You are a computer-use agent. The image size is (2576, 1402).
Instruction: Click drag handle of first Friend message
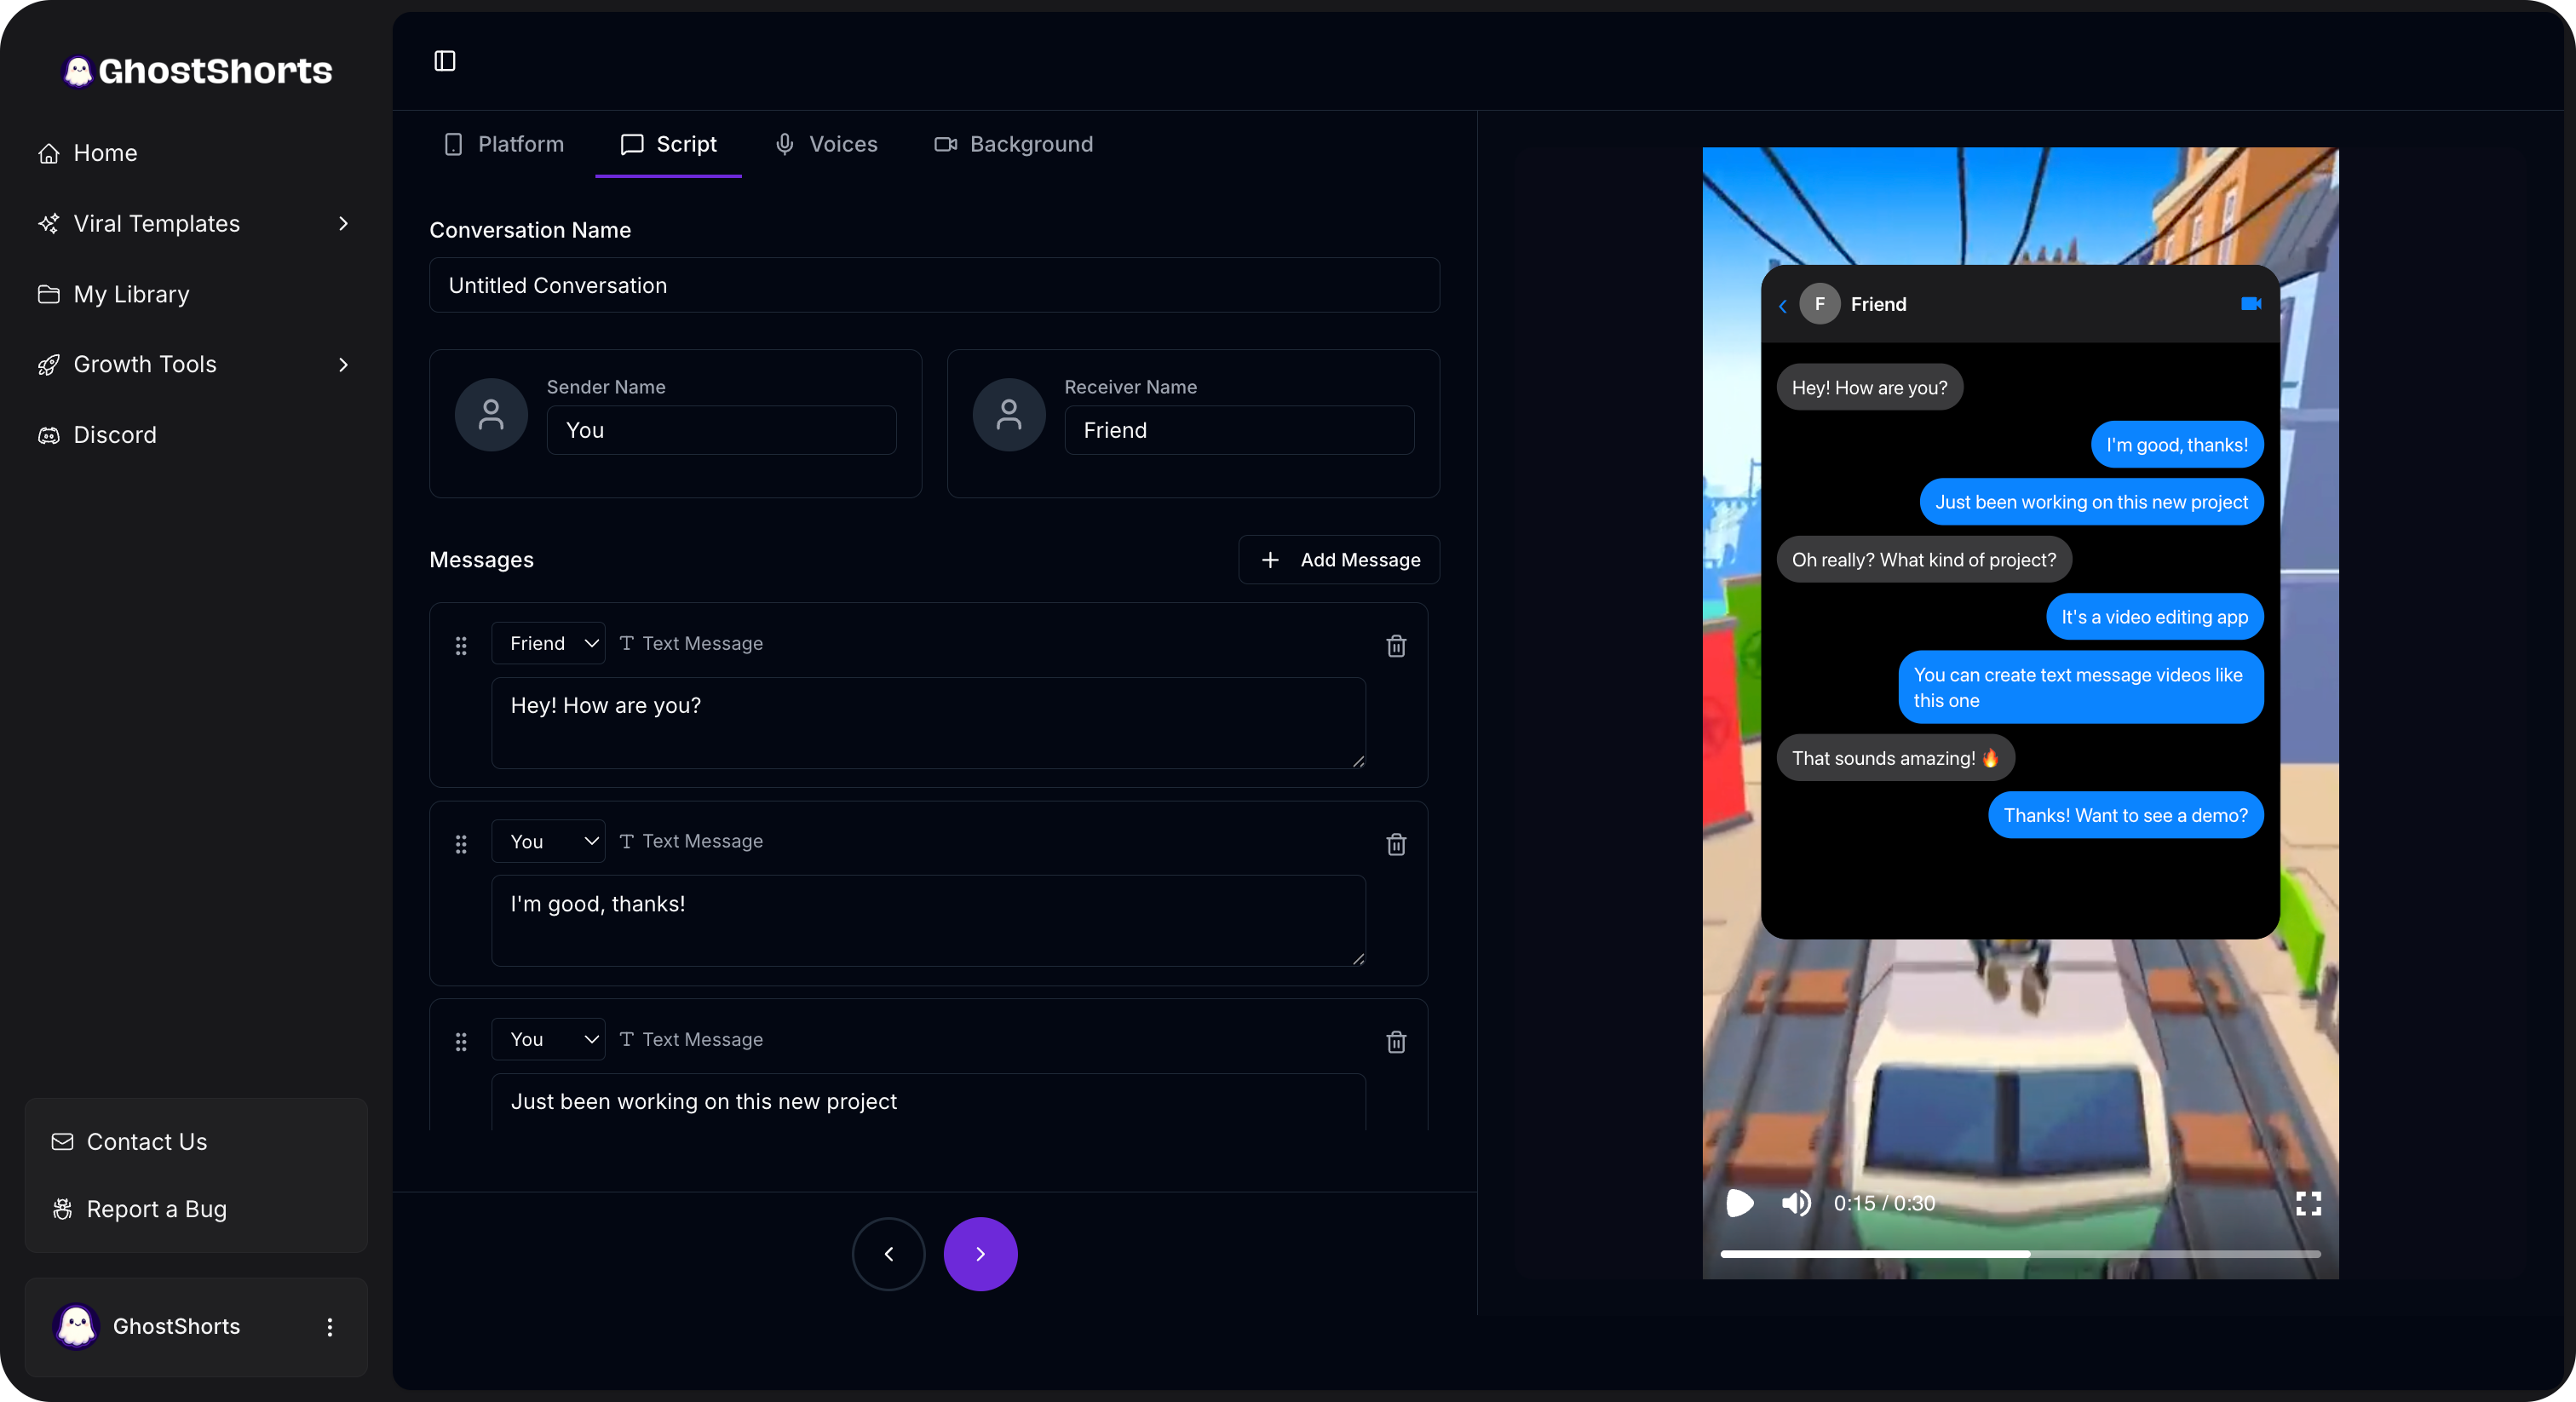point(461,646)
